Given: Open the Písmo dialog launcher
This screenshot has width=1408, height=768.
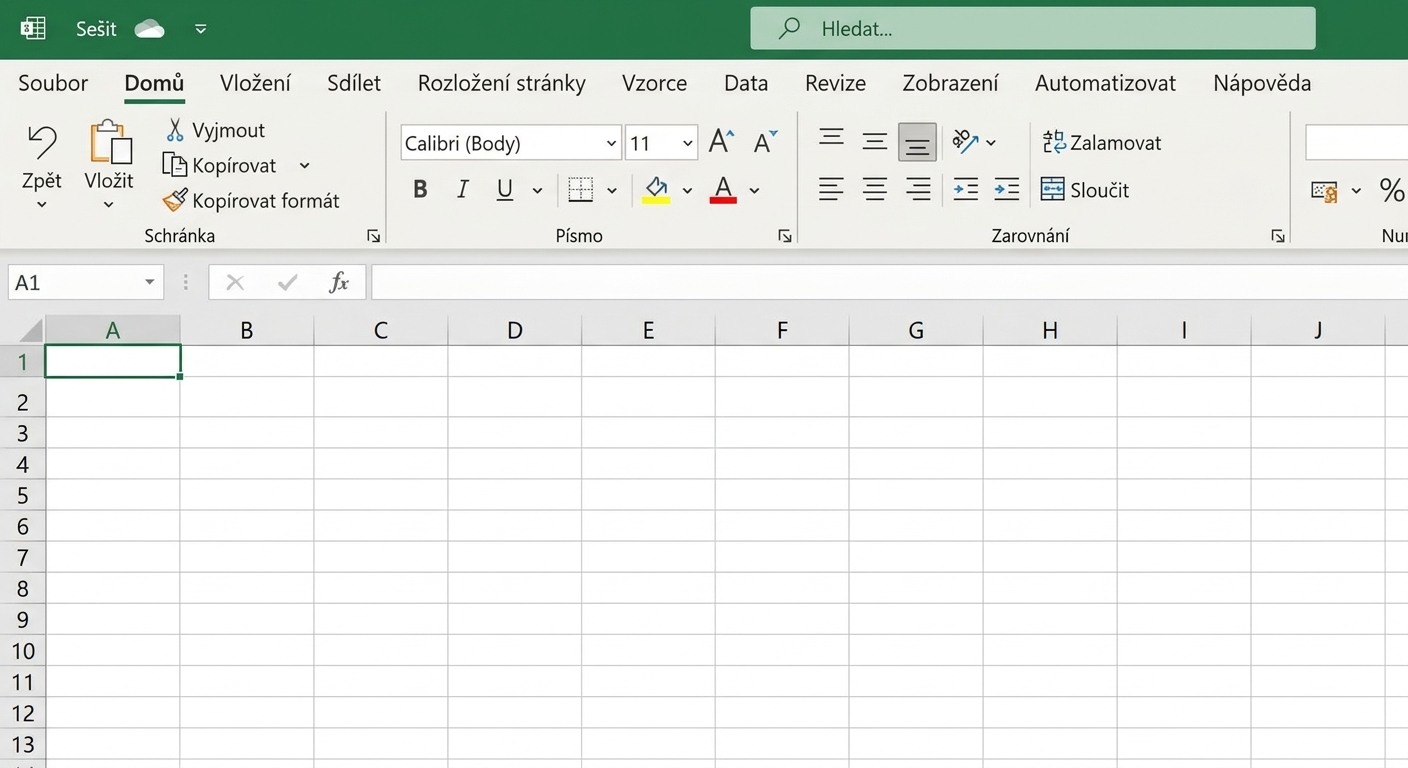Looking at the screenshot, I should pos(785,236).
